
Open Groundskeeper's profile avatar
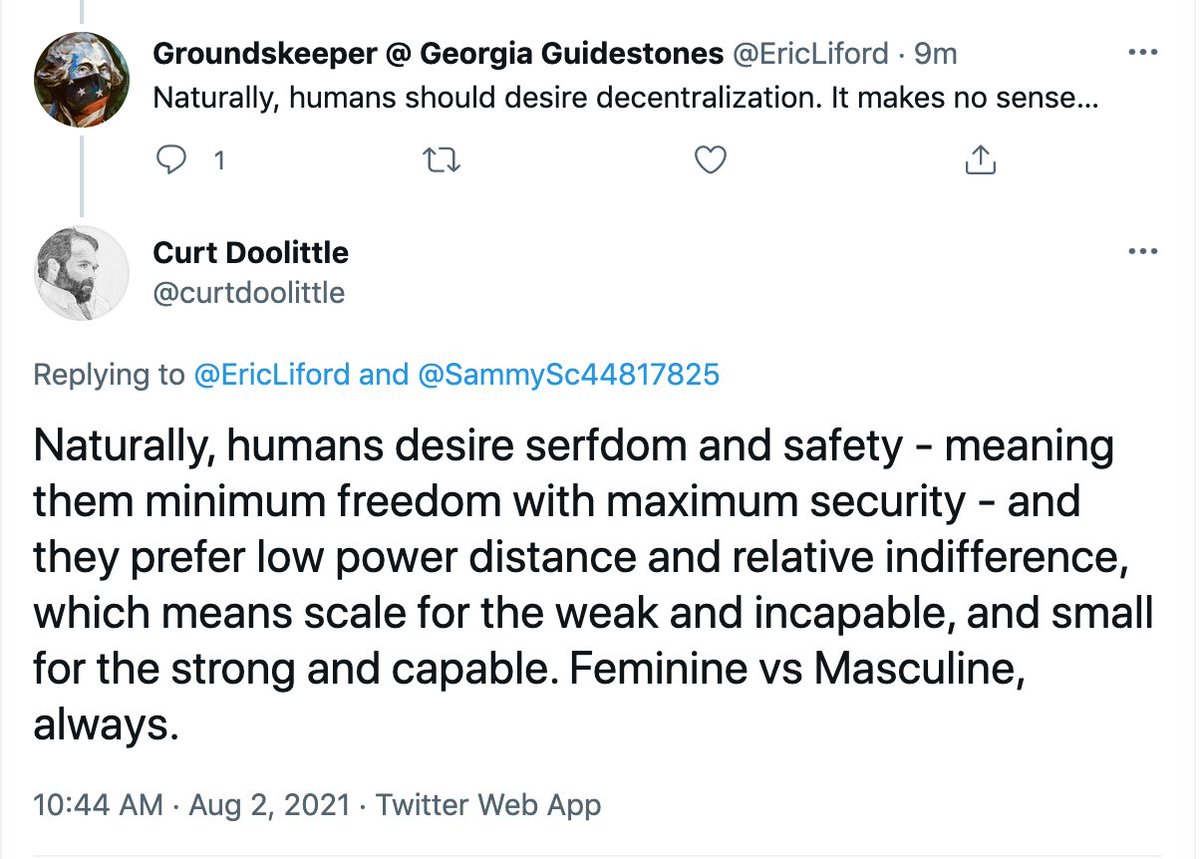tap(80, 80)
